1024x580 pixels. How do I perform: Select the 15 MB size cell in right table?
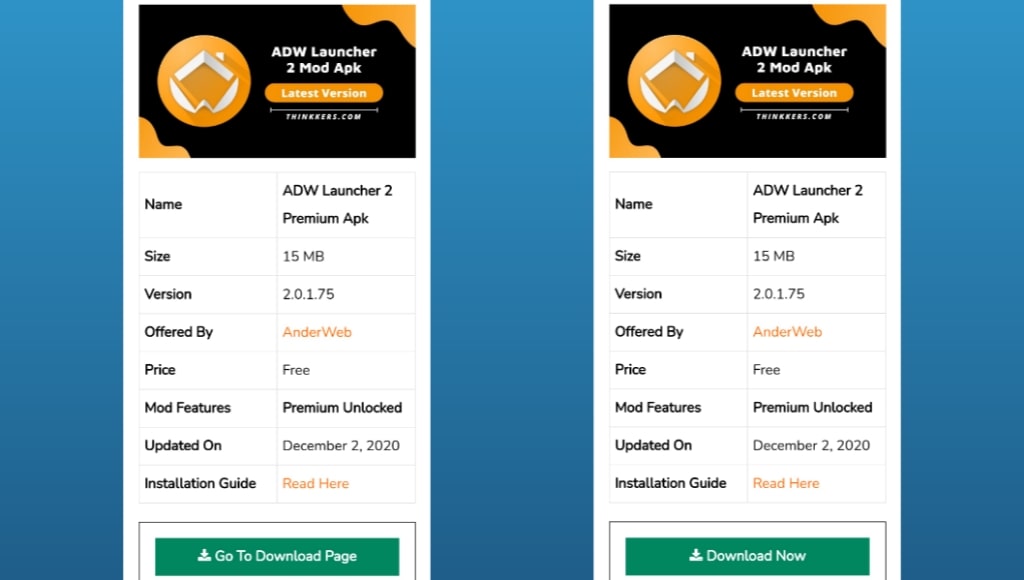[774, 256]
